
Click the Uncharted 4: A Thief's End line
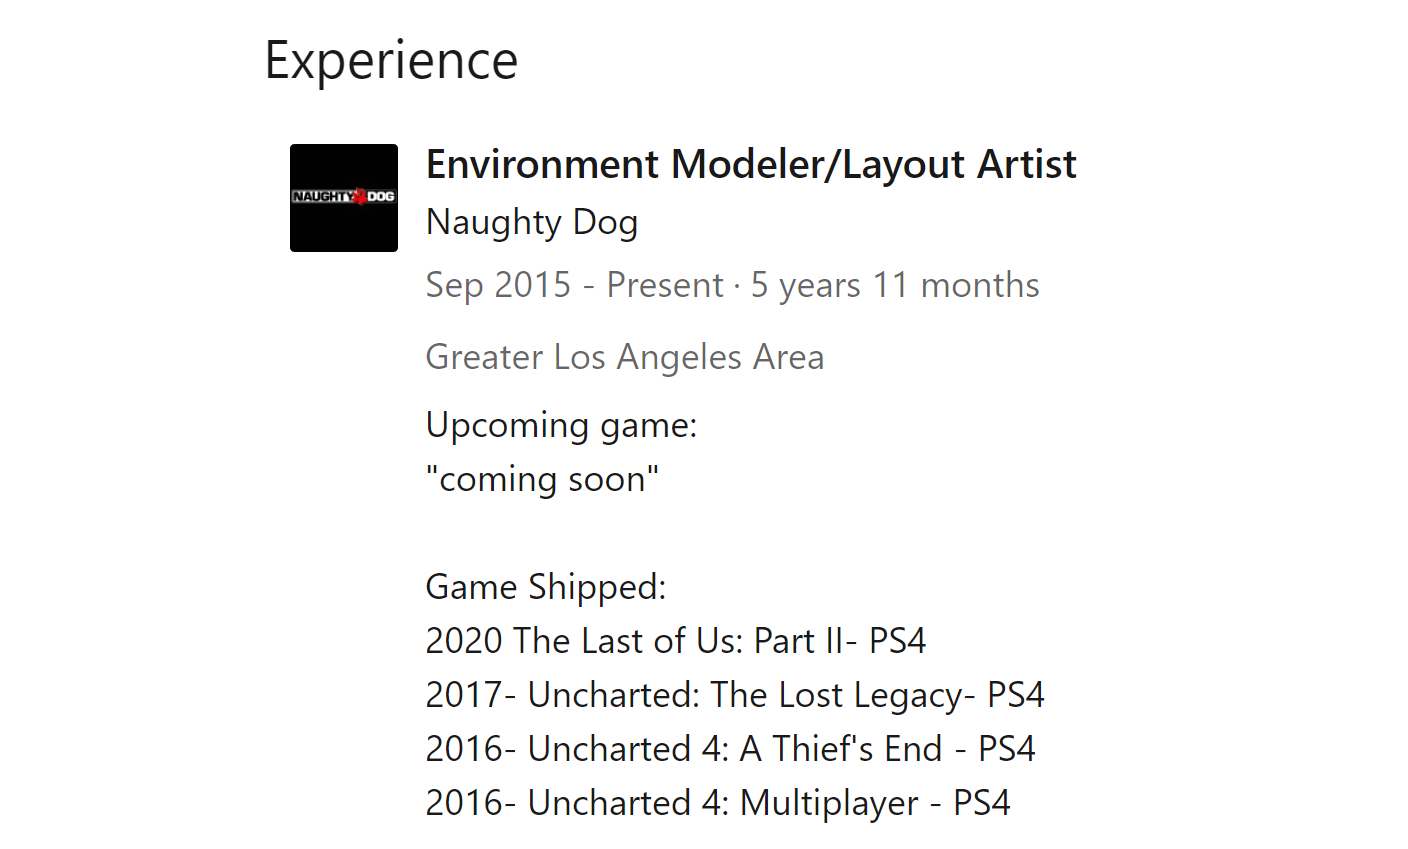pyautogui.click(x=730, y=749)
